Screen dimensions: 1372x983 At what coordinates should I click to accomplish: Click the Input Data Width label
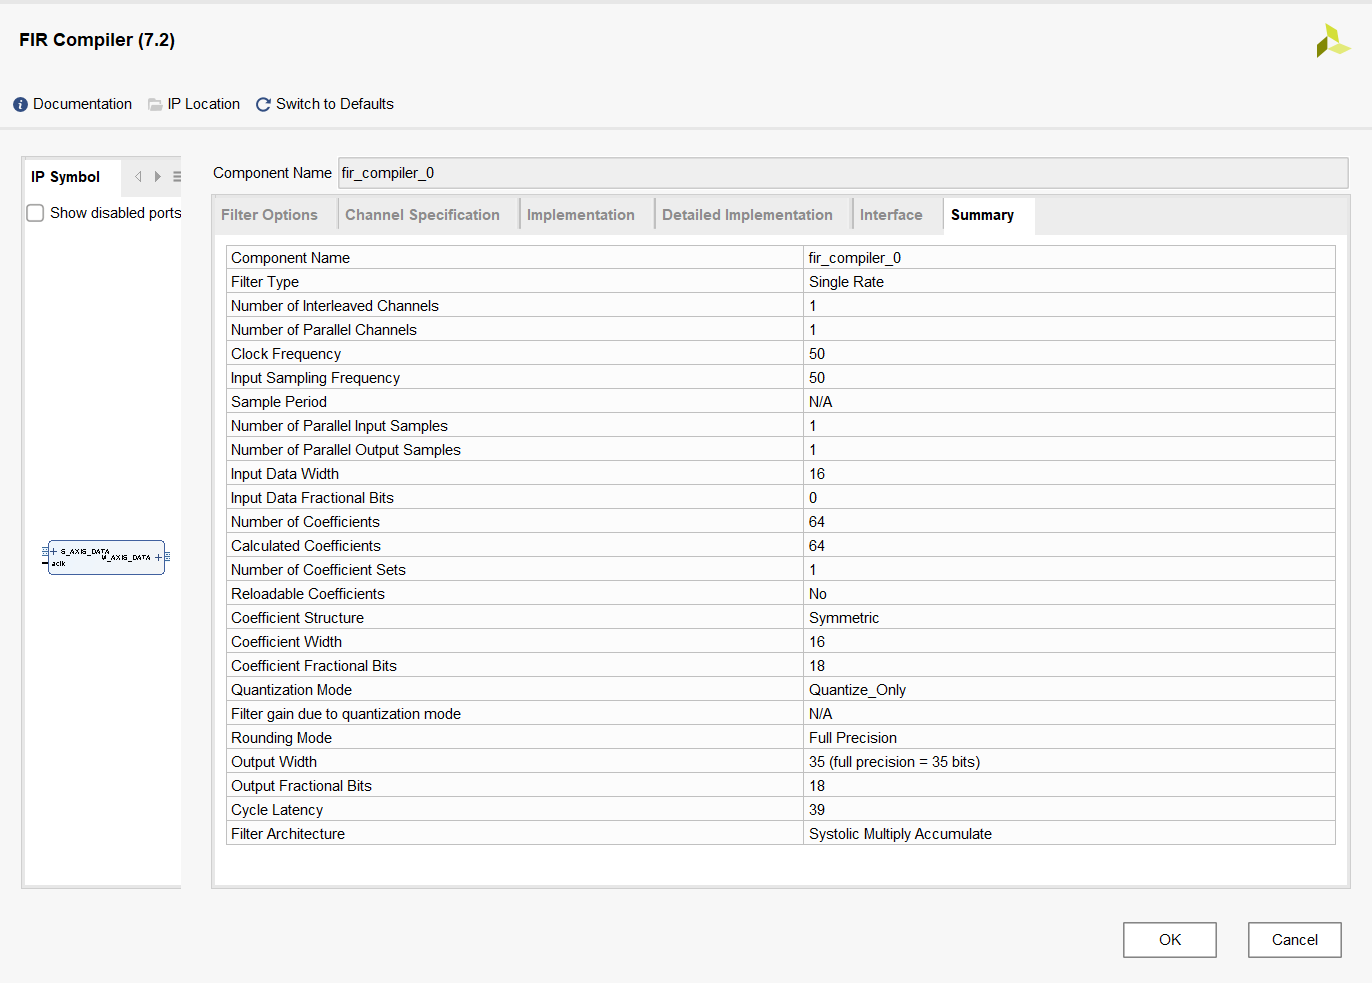tap(285, 474)
